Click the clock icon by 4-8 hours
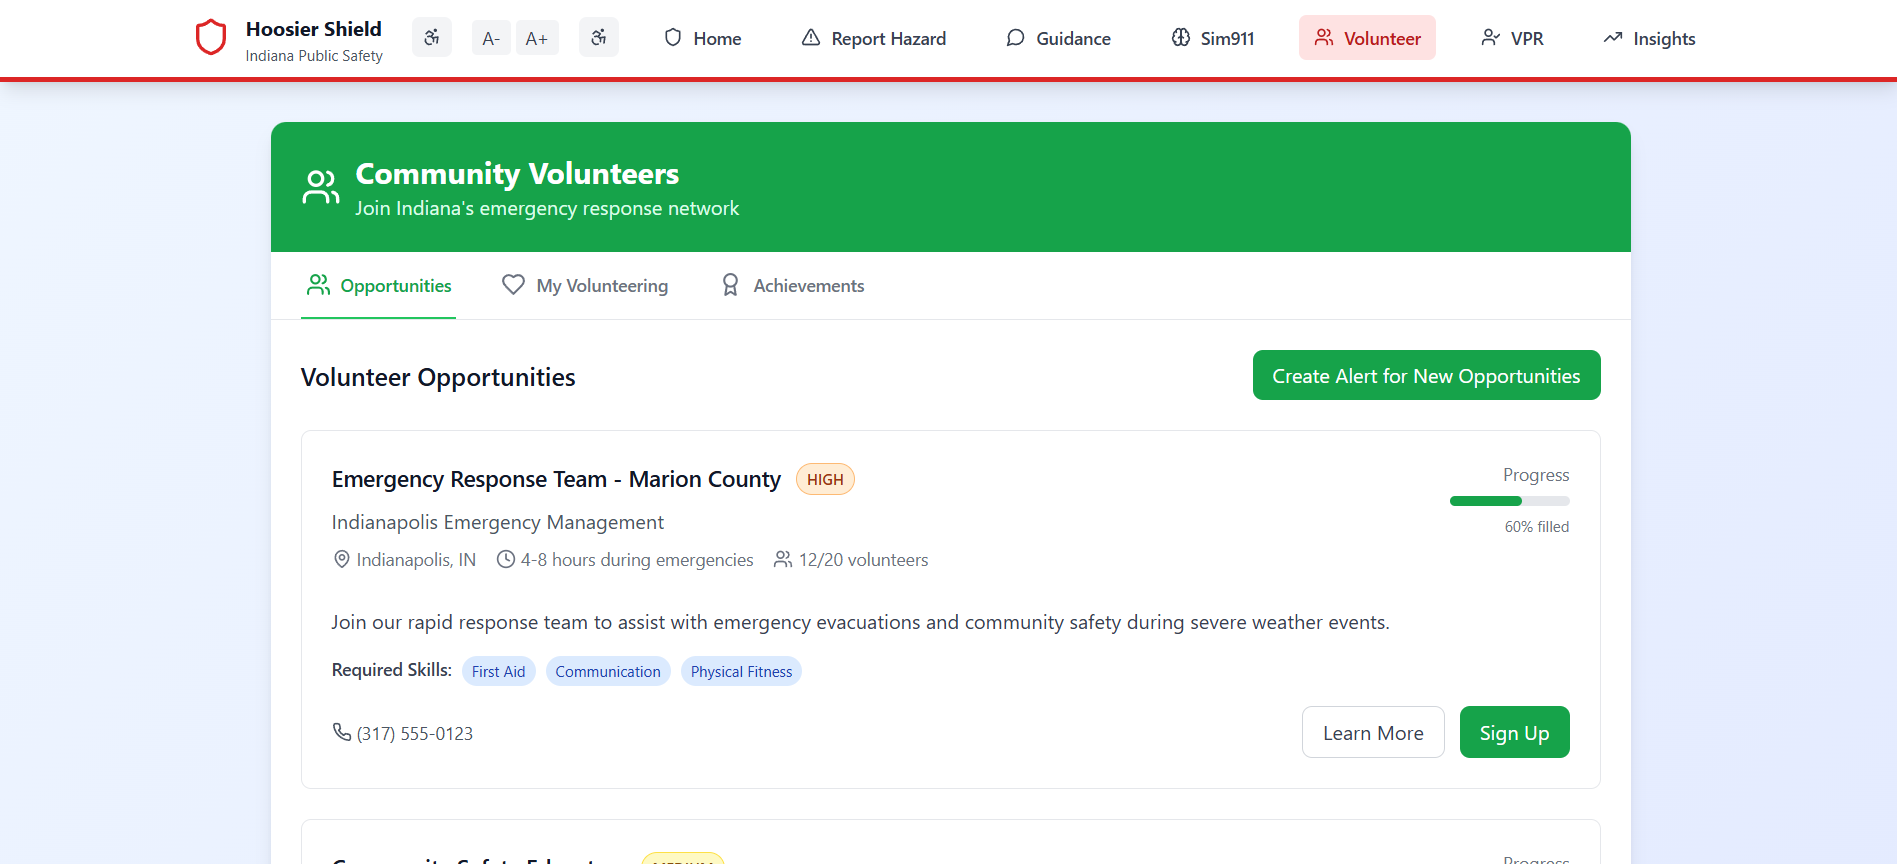This screenshot has height=864, width=1897. point(506,559)
